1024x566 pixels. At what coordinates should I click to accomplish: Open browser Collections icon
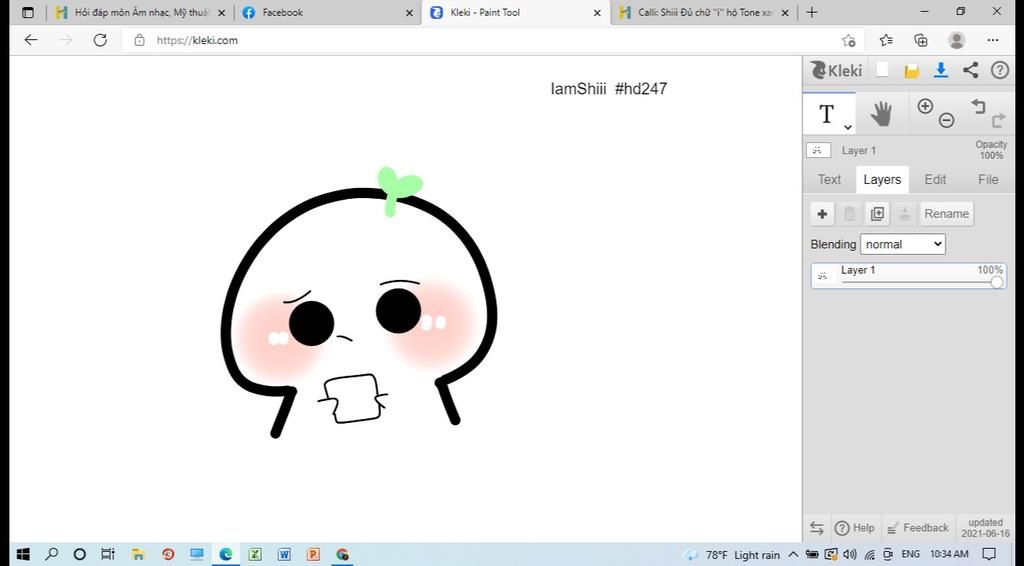921,40
